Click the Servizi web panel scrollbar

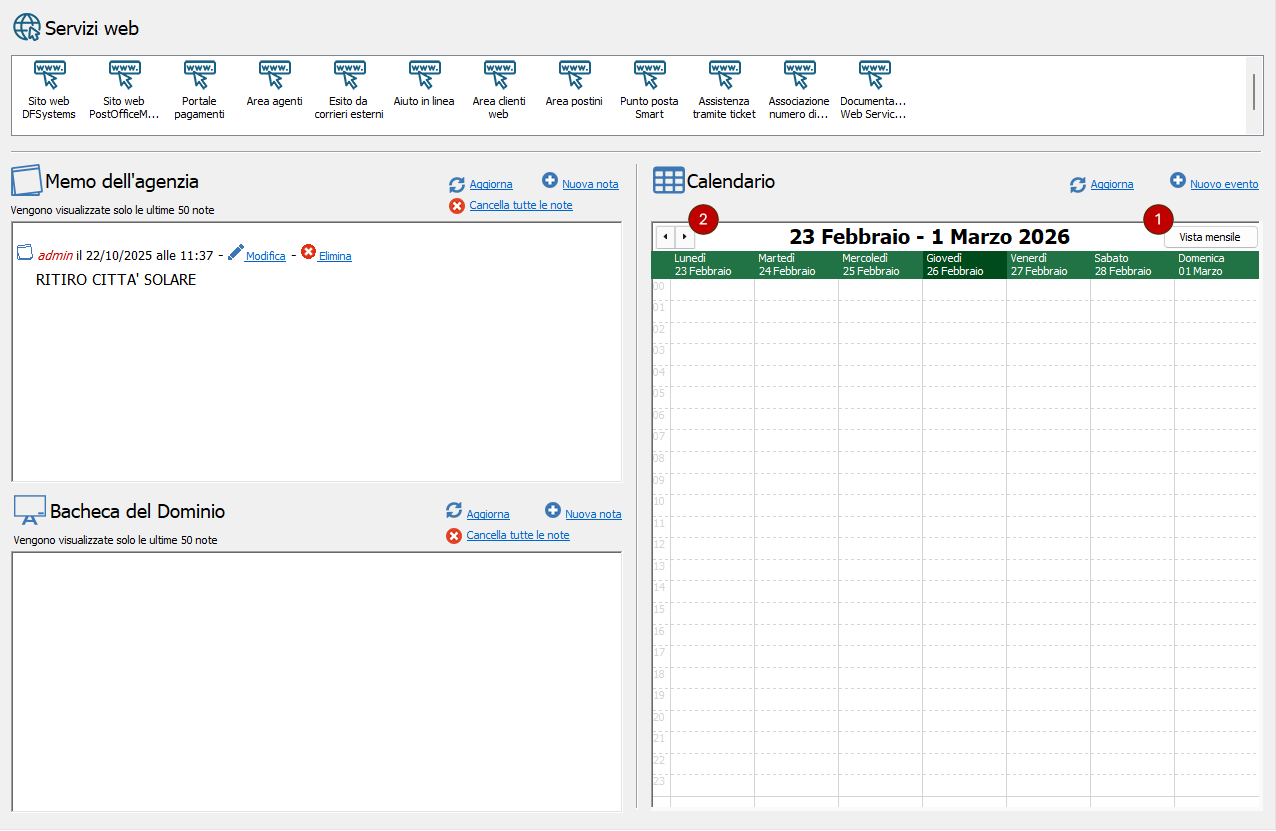tap(1254, 91)
